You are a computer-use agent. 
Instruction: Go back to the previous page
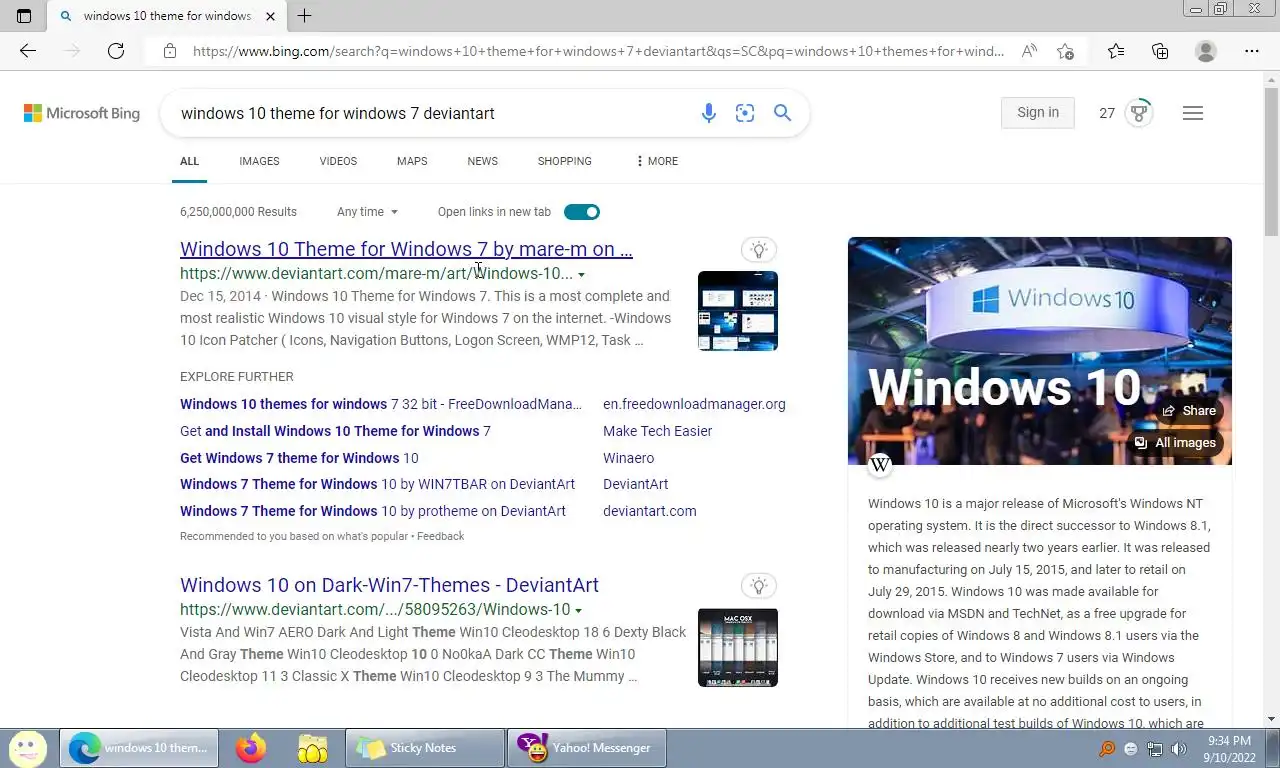pos(28,51)
